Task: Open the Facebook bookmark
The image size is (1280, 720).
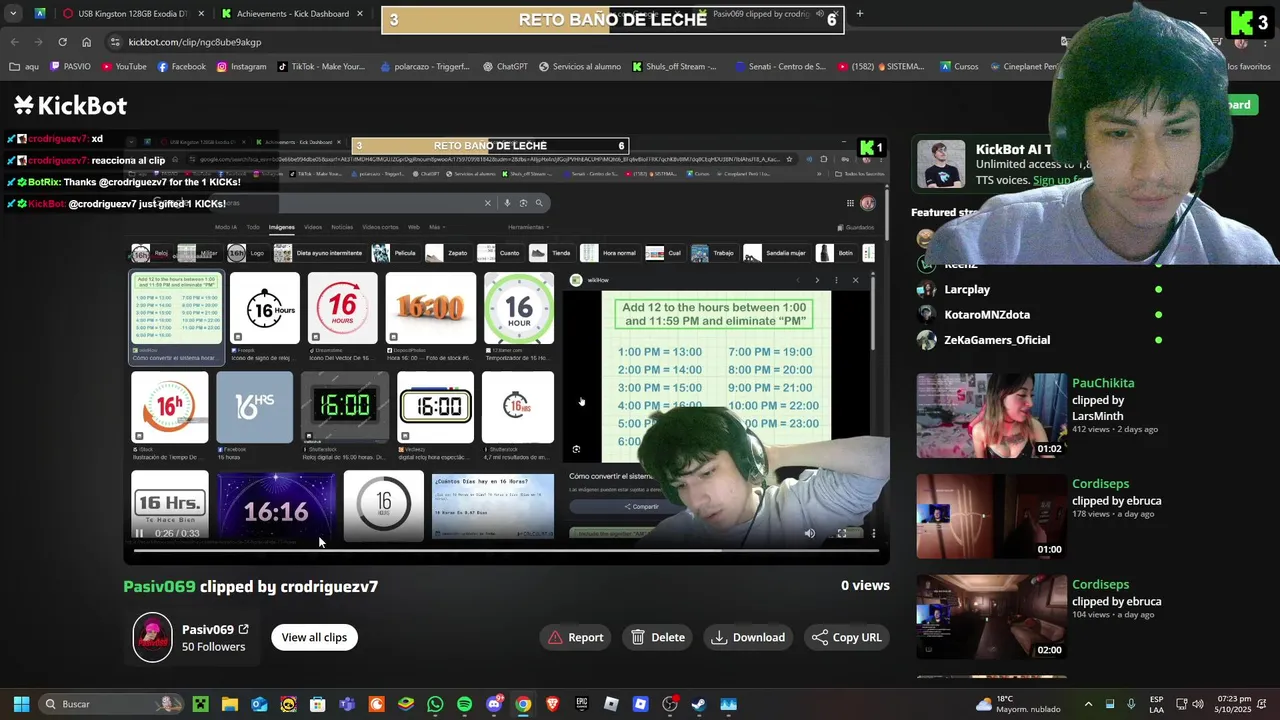Action: 181,67
